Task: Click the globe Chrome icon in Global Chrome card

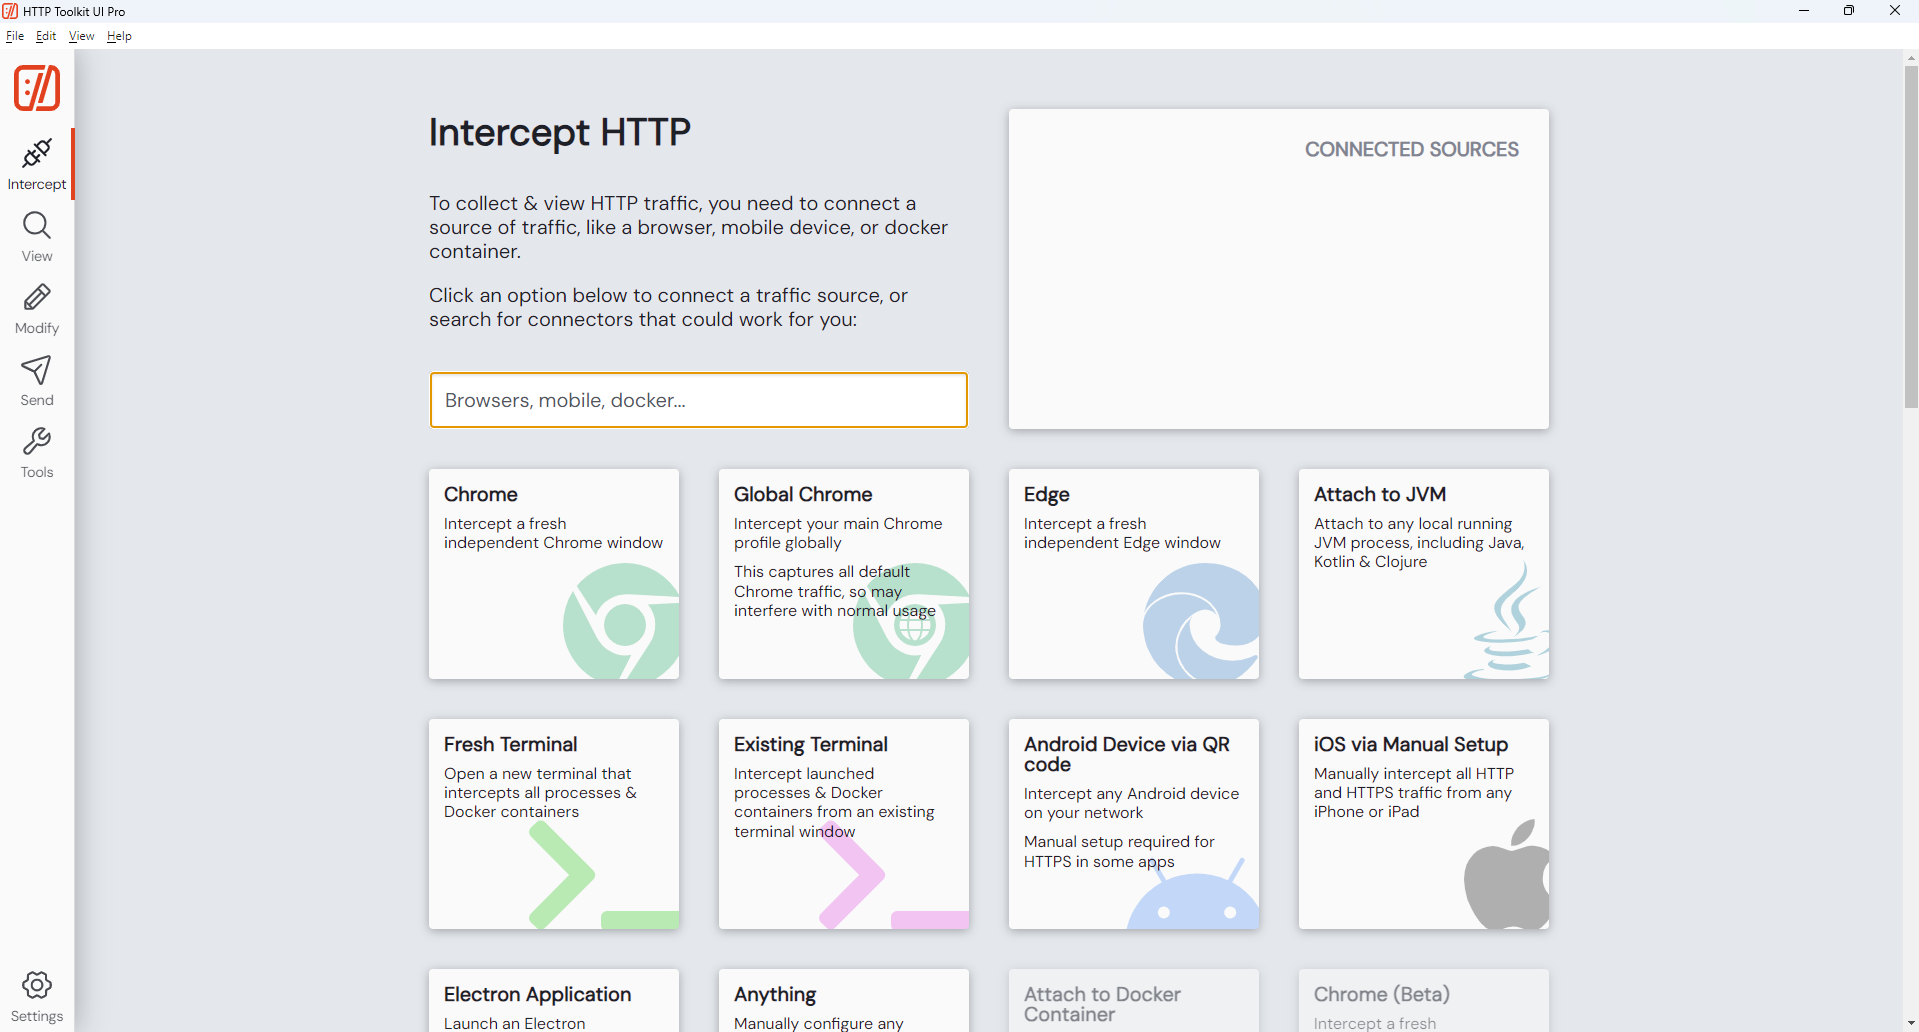Action: pos(911,621)
